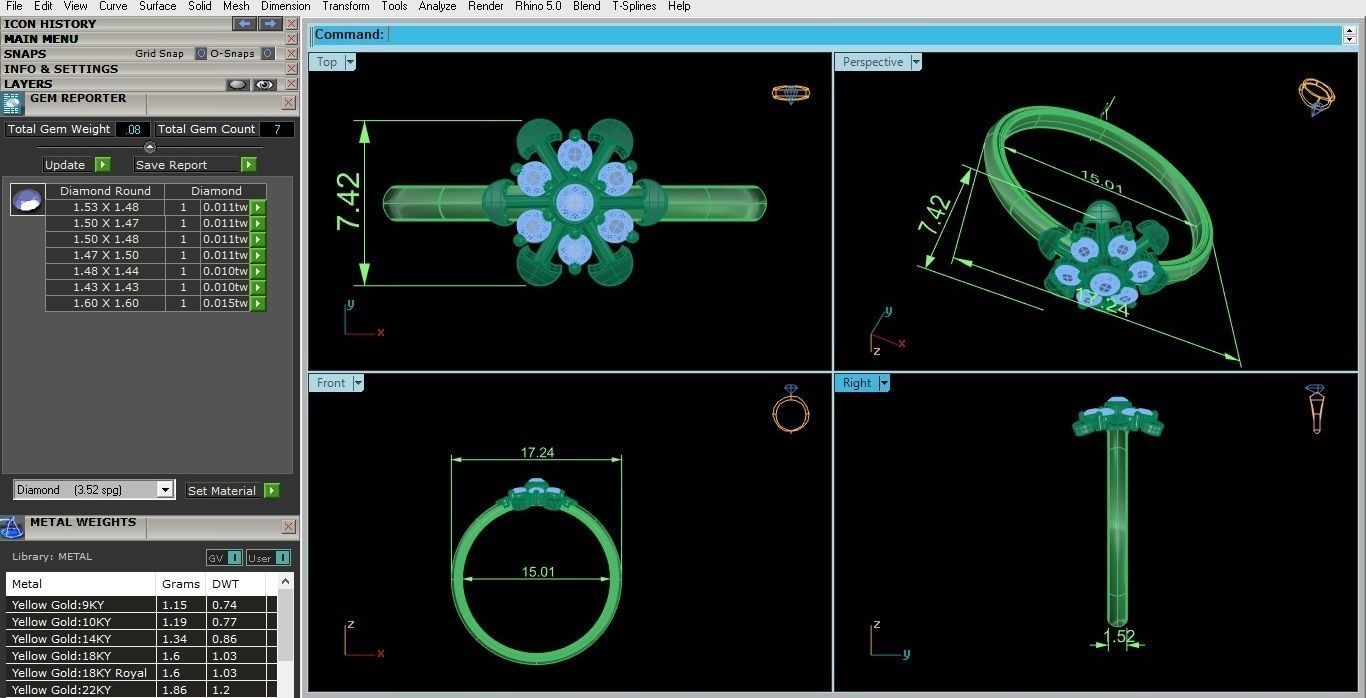Close the Gem Reporter panel

(x=288, y=102)
